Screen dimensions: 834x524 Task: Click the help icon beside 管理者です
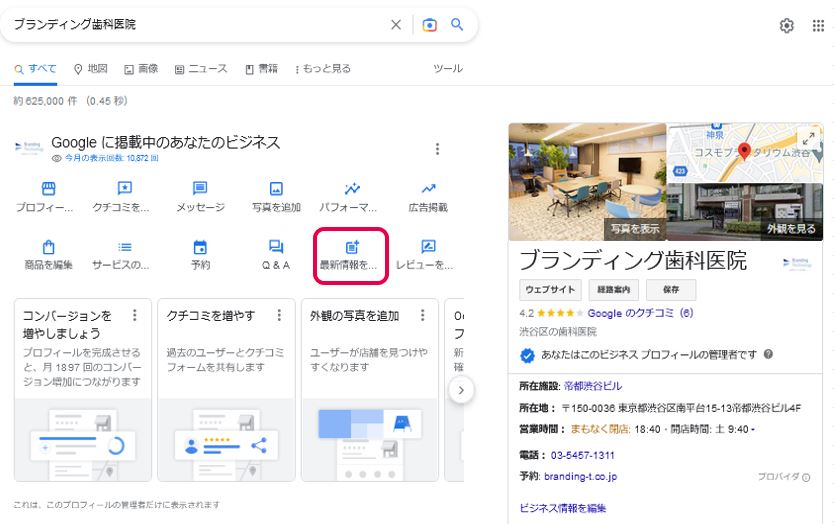tap(768, 354)
